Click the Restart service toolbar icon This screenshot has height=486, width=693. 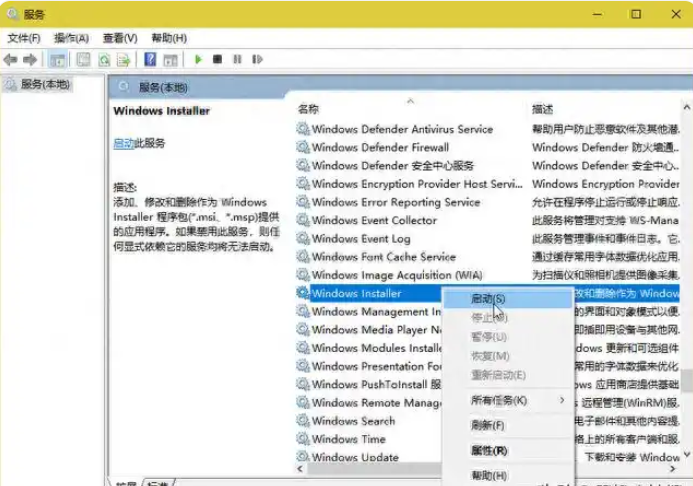pyautogui.click(x=257, y=59)
